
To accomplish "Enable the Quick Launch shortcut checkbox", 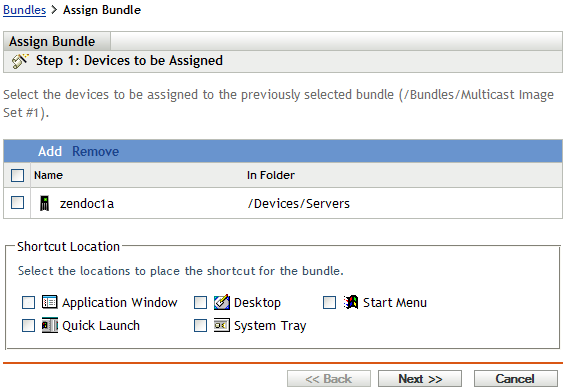I will click(x=29, y=326).
